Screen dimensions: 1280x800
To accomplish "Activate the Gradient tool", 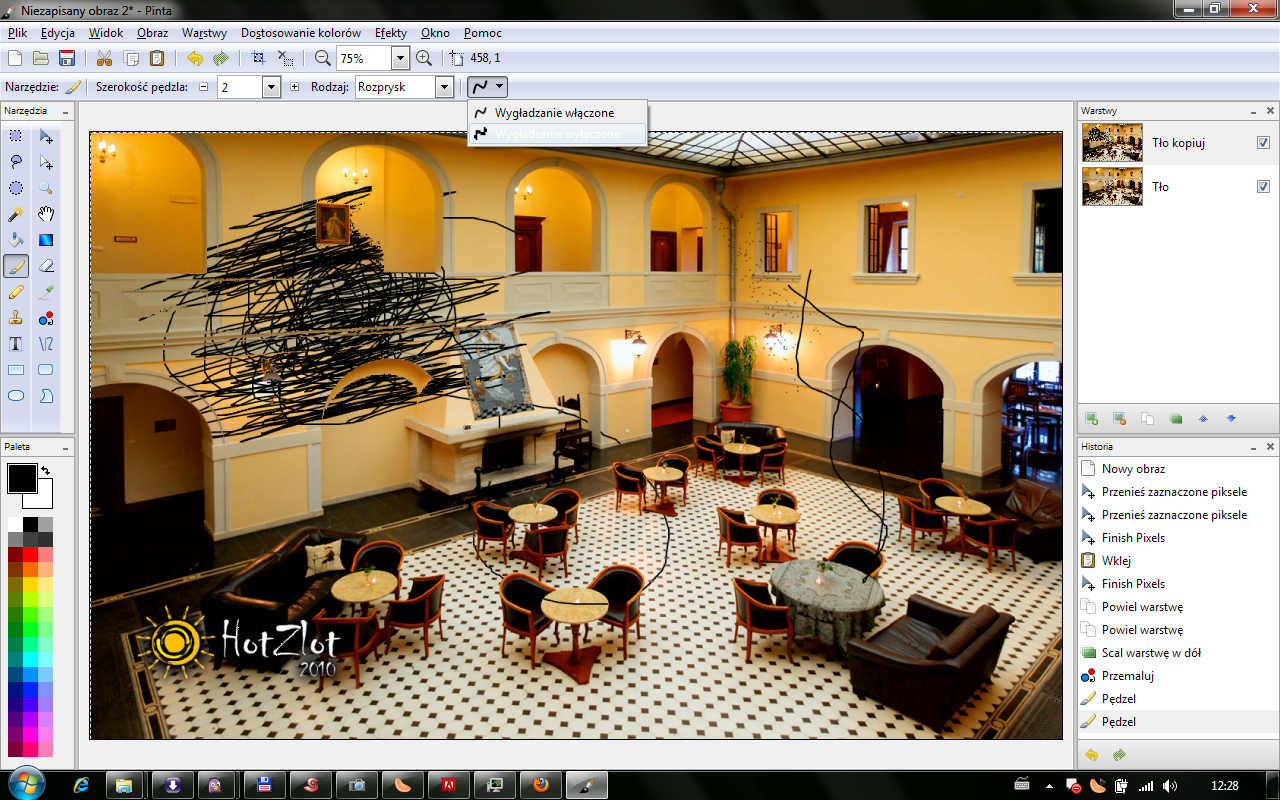I will point(46,240).
